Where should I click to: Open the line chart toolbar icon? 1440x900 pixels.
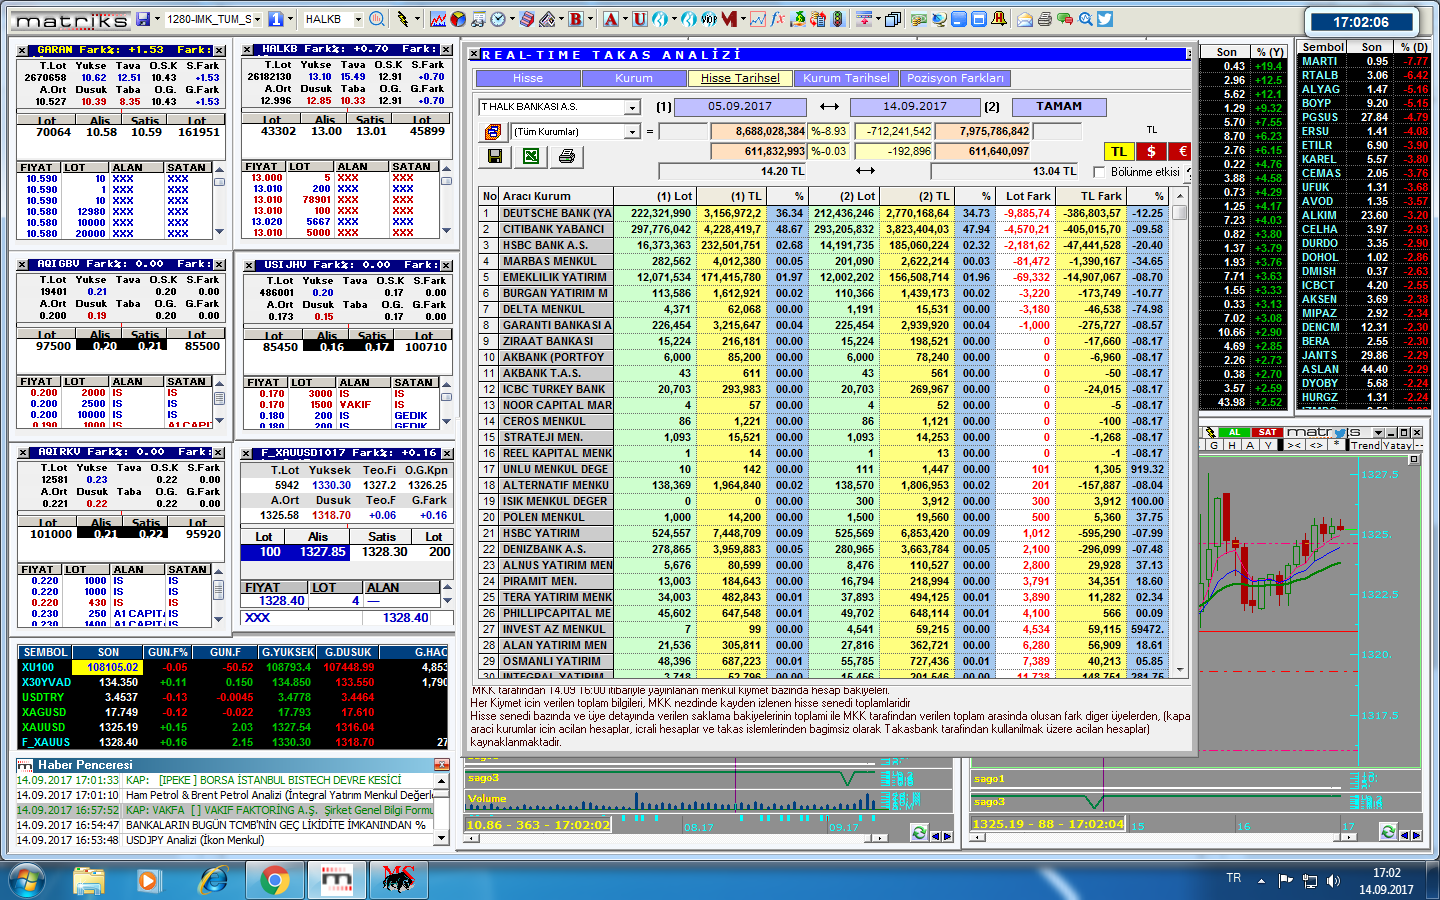pyautogui.click(x=438, y=19)
